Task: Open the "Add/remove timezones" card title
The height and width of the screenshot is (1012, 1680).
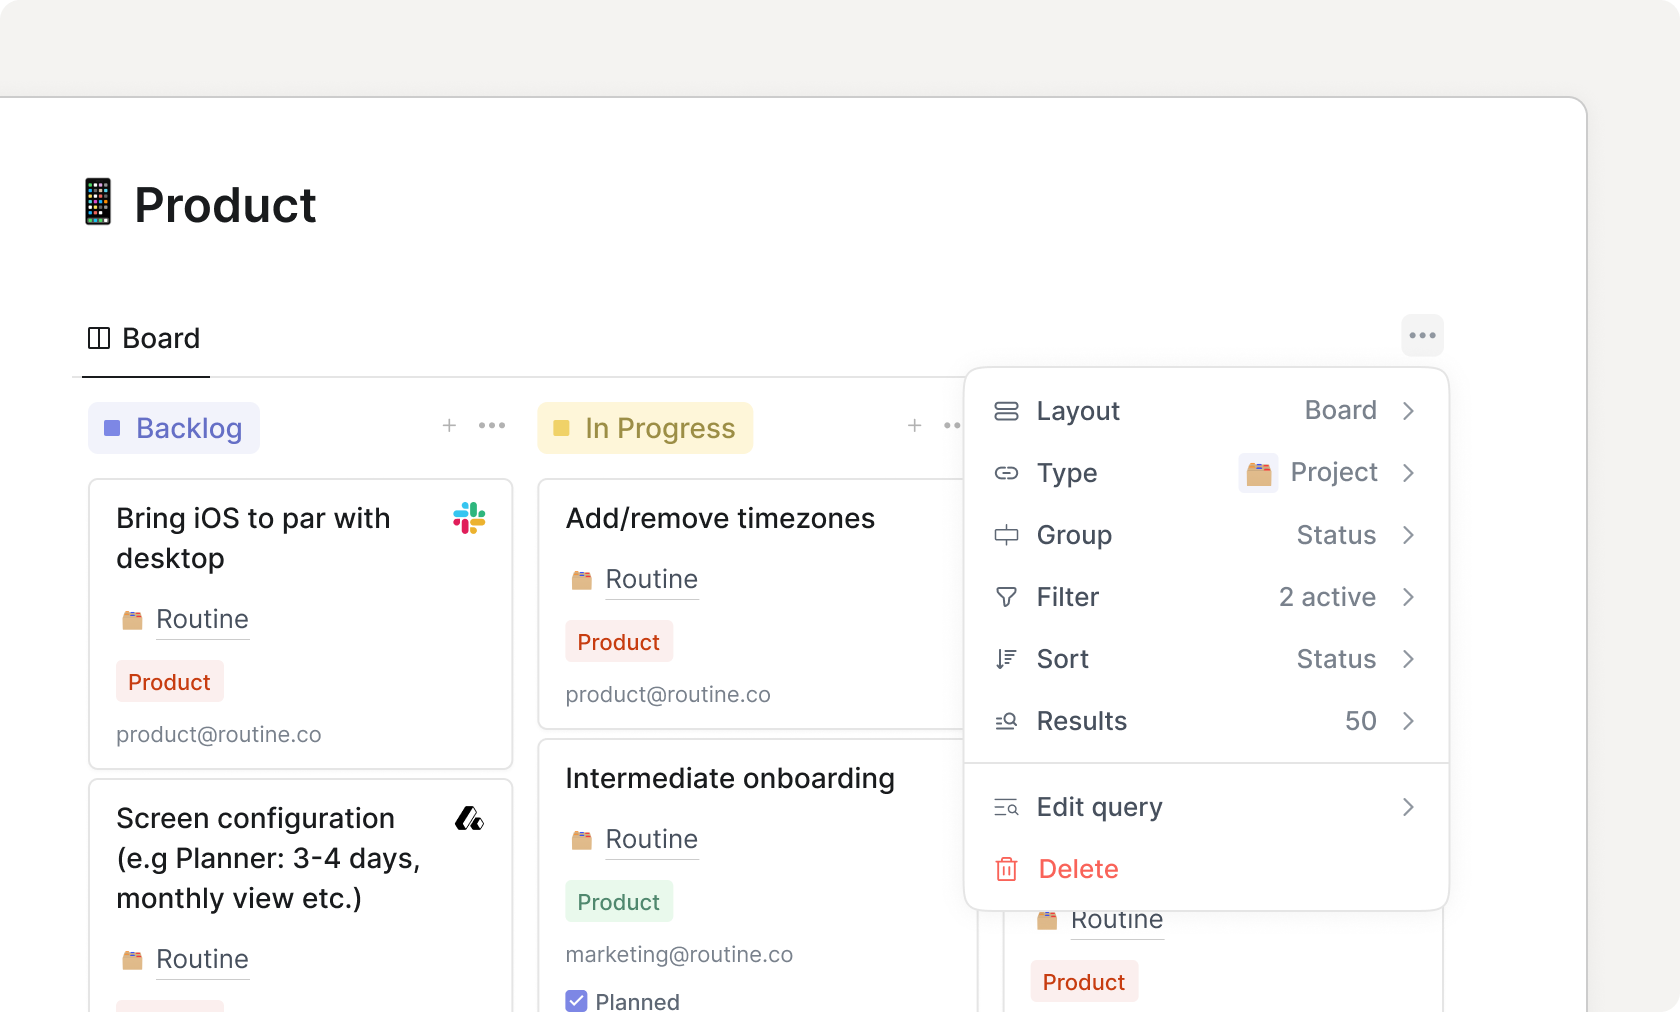Action: coord(720,518)
